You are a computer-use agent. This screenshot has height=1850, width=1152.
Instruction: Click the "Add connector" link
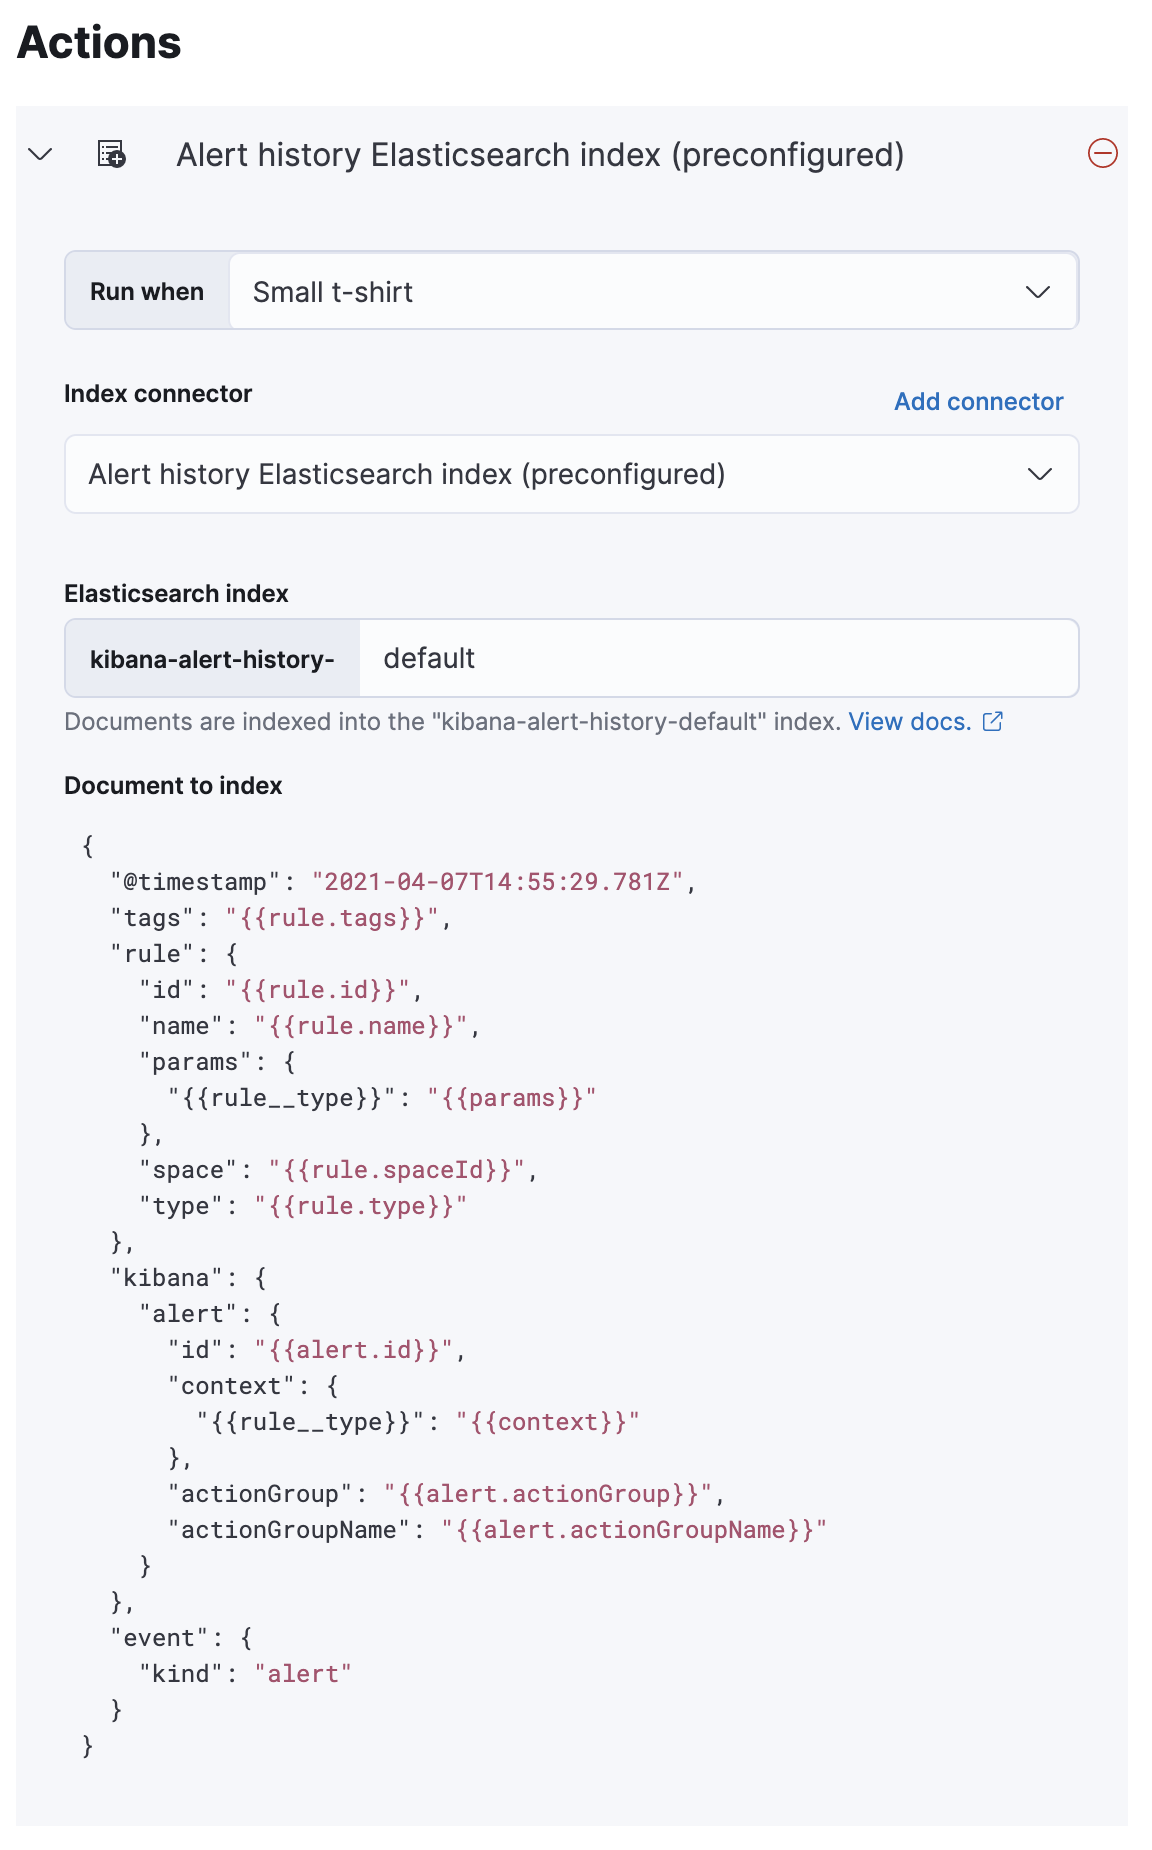978,402
